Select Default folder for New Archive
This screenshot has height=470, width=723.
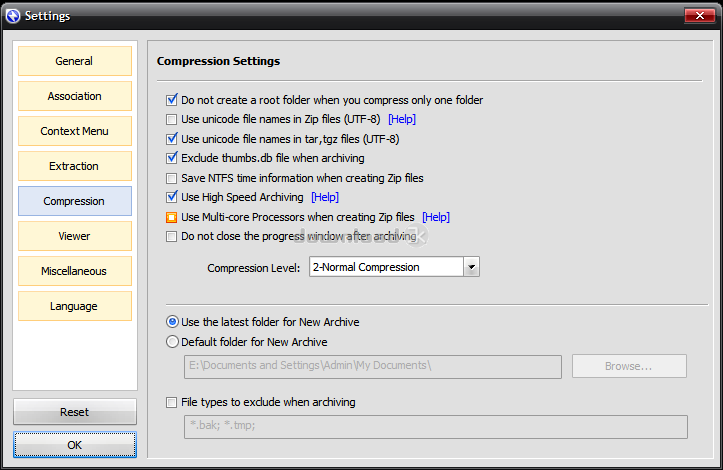(x=172, y=342)
